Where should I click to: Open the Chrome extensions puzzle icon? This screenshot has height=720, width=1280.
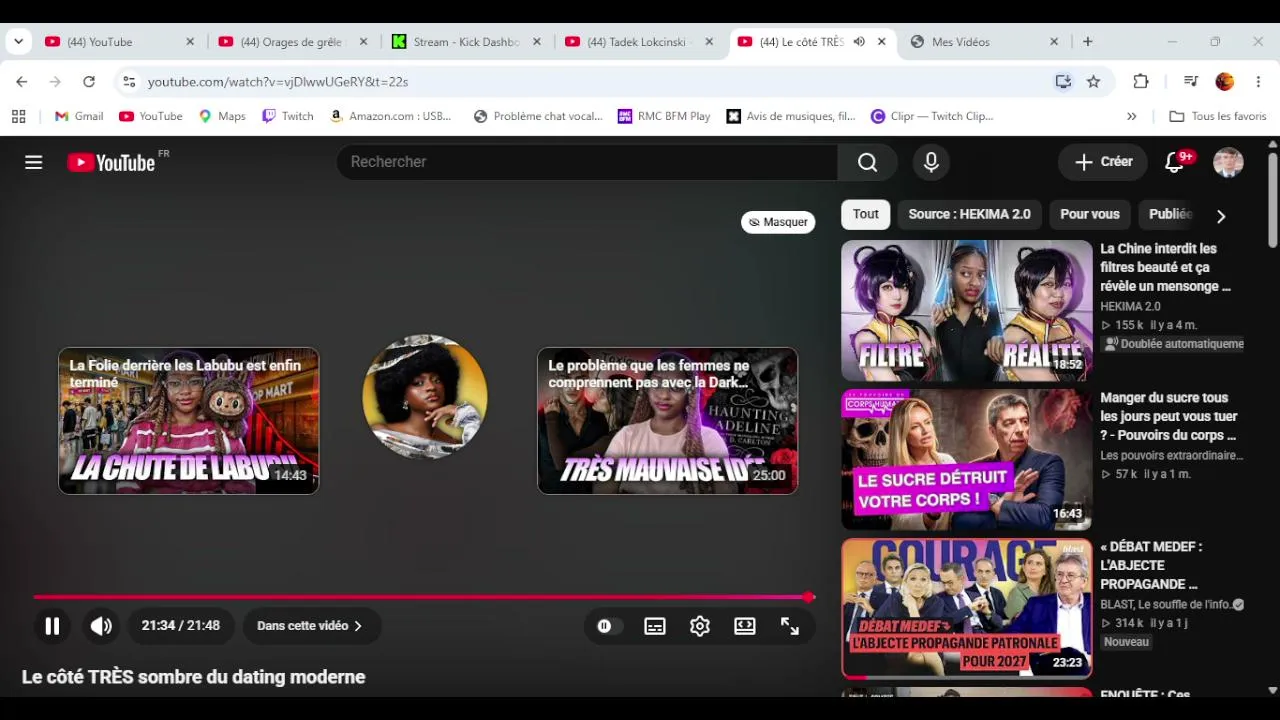tap(1141, 82)
